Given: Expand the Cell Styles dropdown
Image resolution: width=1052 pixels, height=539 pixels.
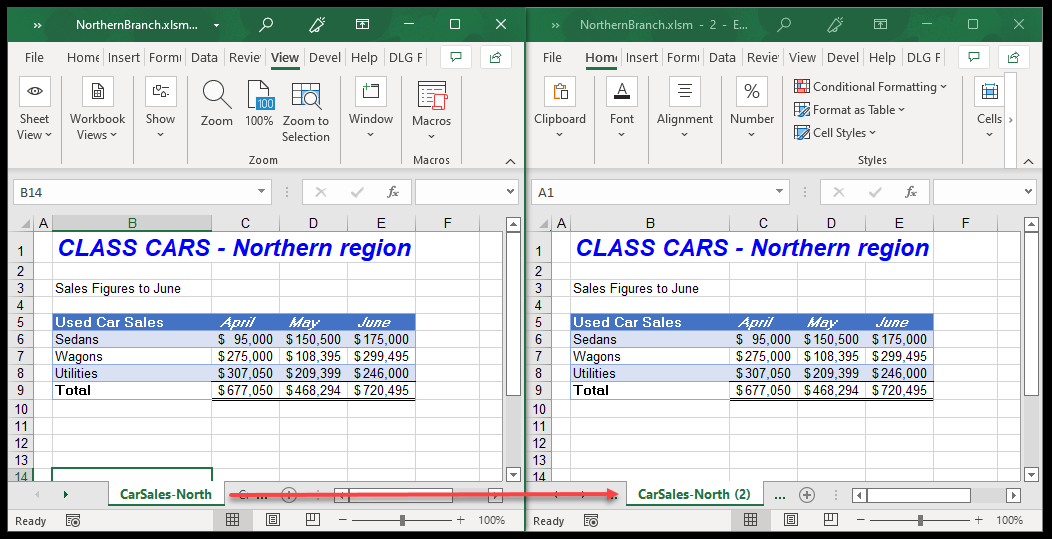Looking at the screenshot, I should pyautogui.click(x=835, y=132).
